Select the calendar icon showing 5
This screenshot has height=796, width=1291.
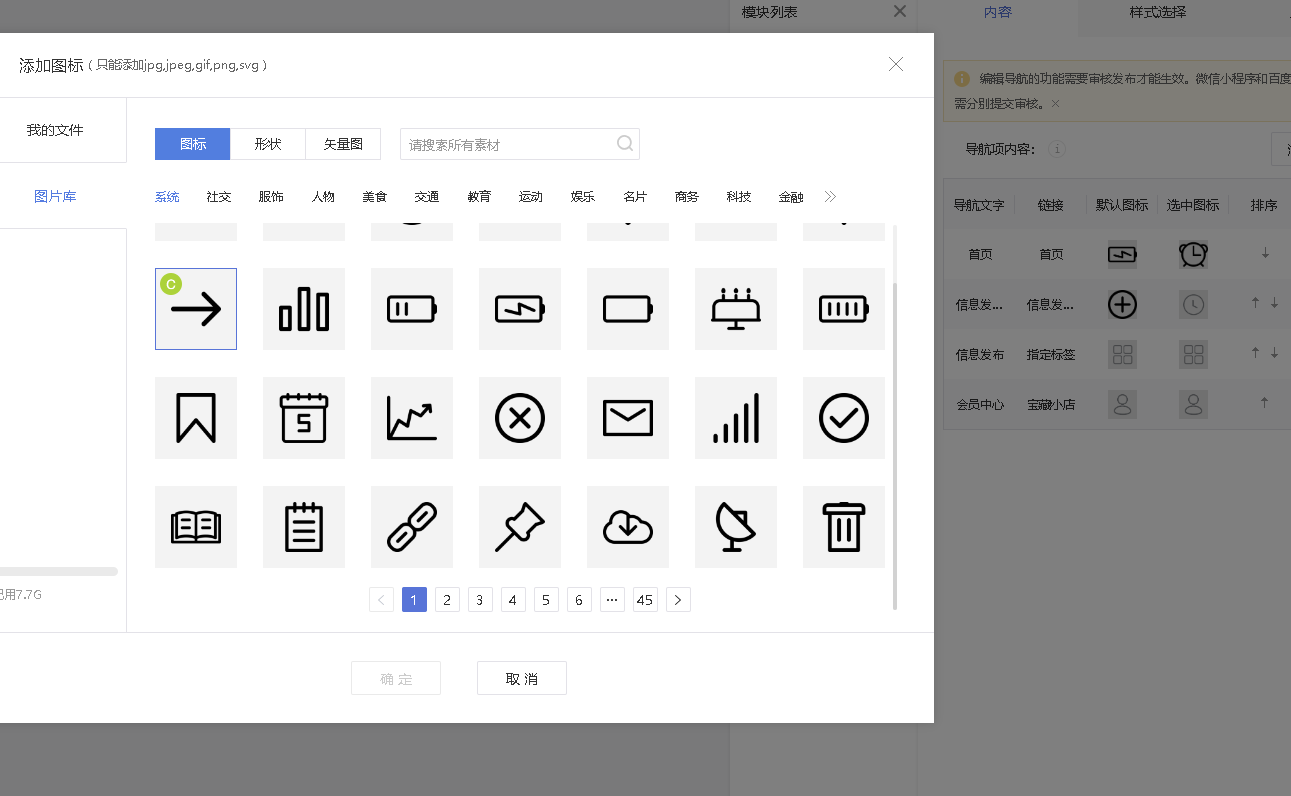(304, 418)
